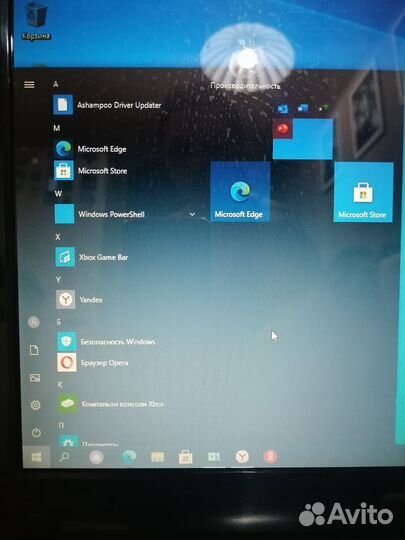Click the Windows Start button
Viewport: 405px width, 540px height.
(x=37, y=457)
